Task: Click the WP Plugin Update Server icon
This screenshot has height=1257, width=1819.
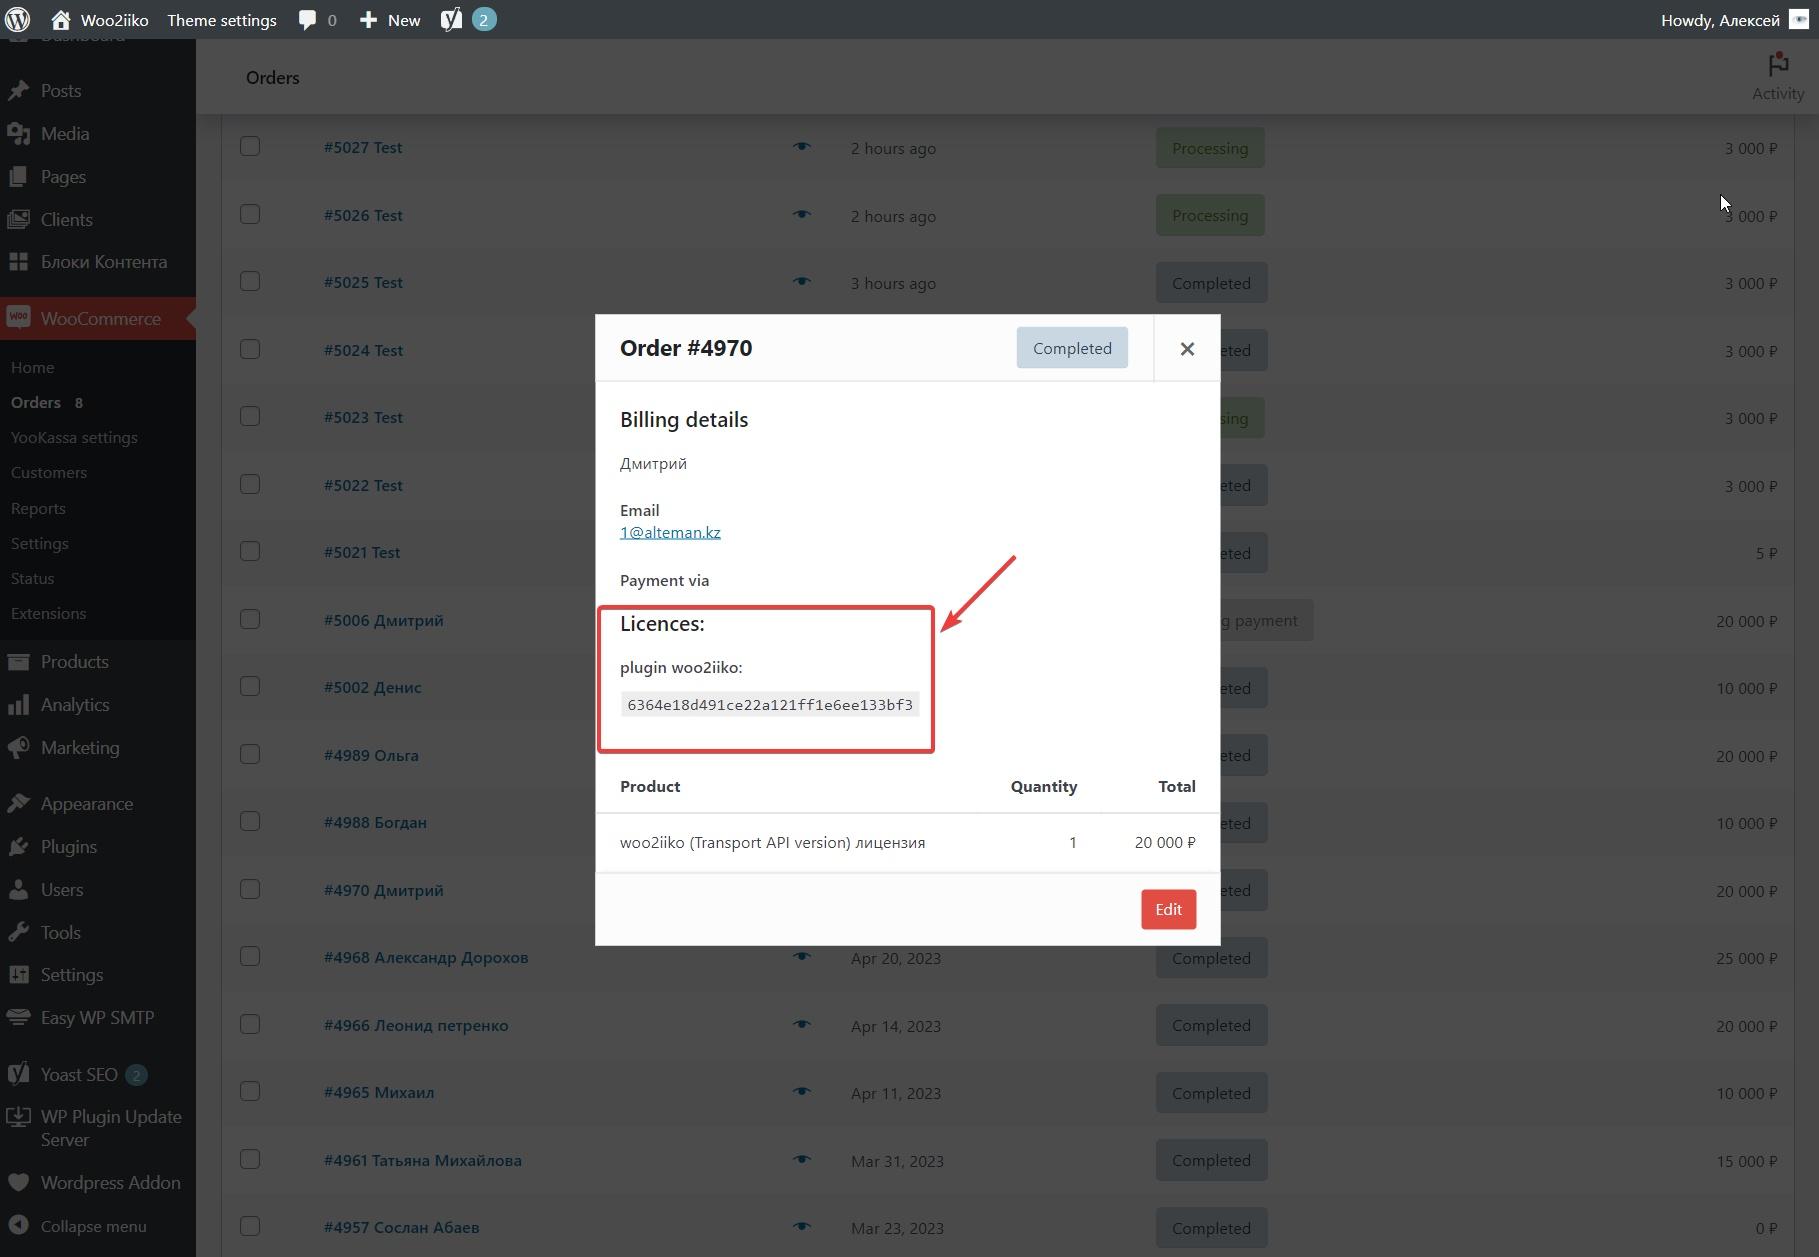Action: pyautogui.click(x=18, y=1118)
